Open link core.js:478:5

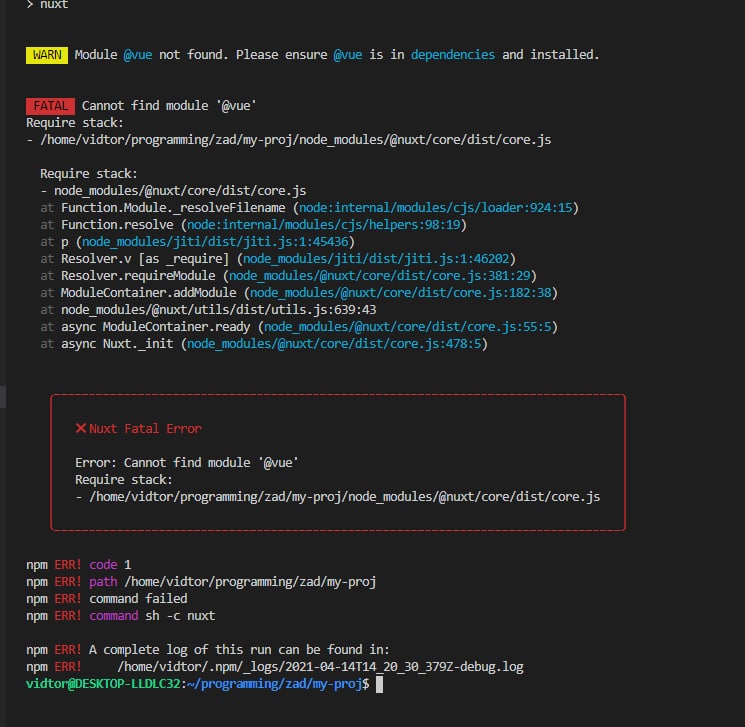click(x=334, y=344)
